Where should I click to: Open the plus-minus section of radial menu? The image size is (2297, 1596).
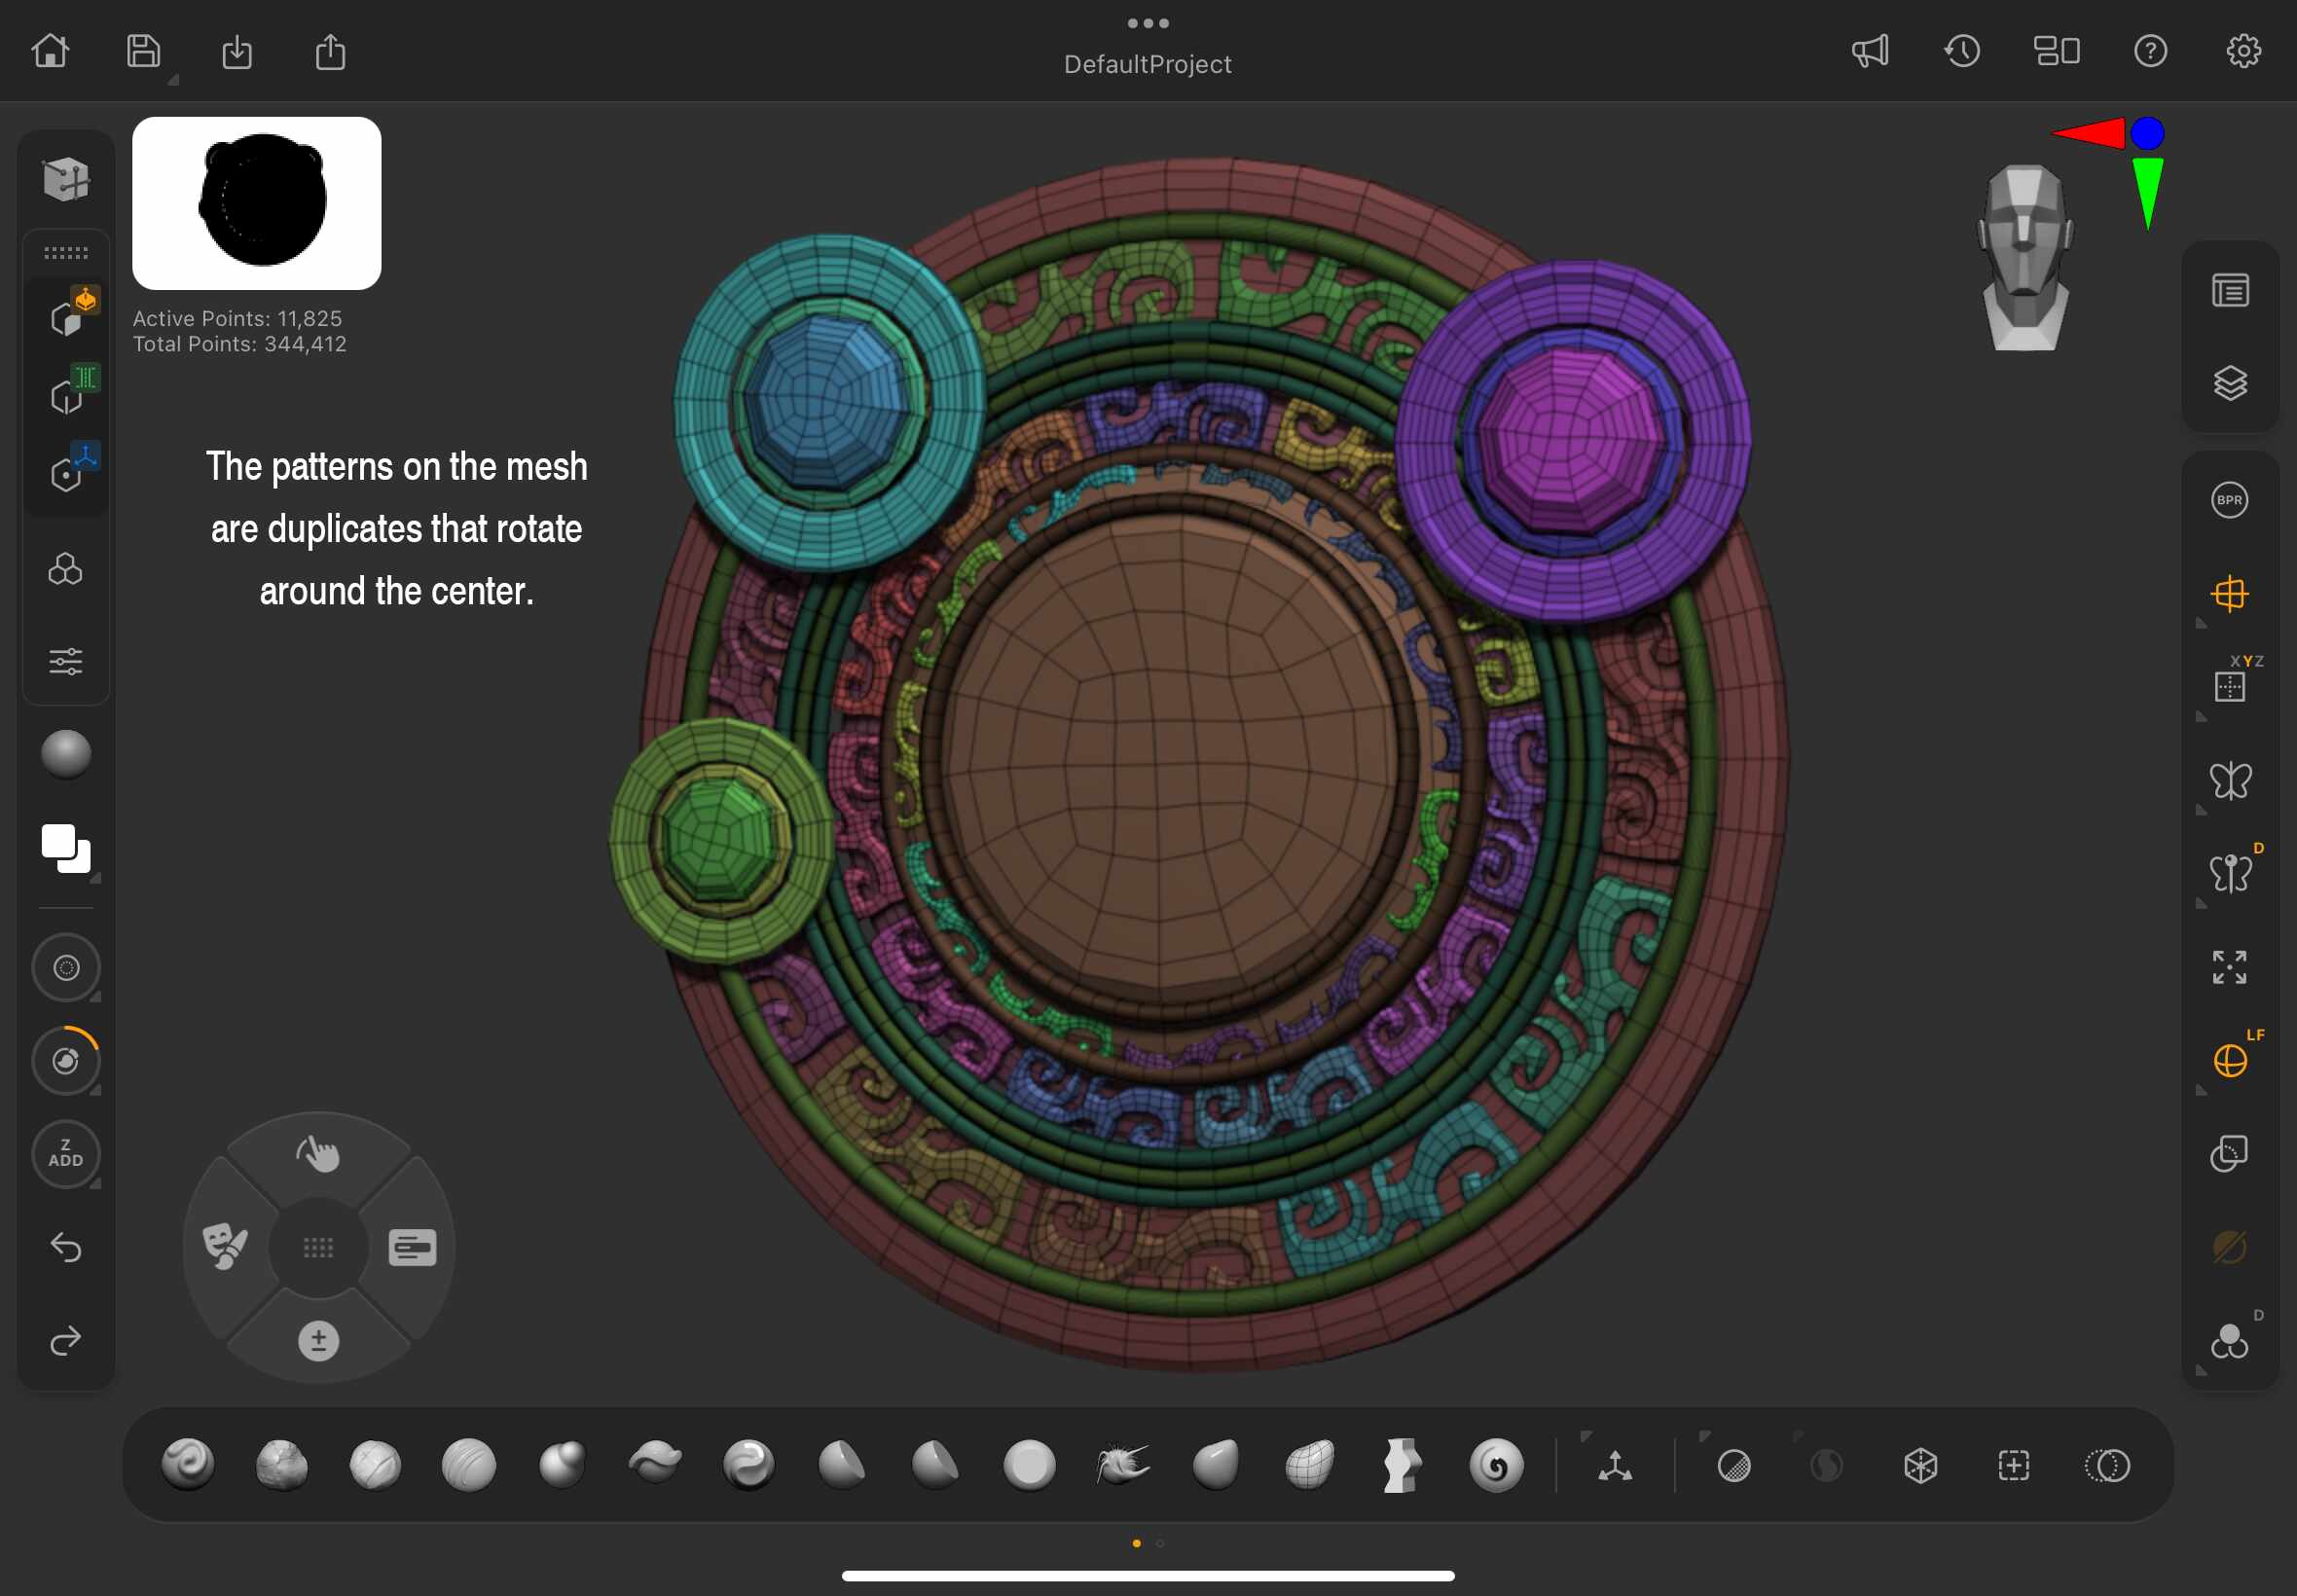pyautogui.click(x=318, y=1340)
